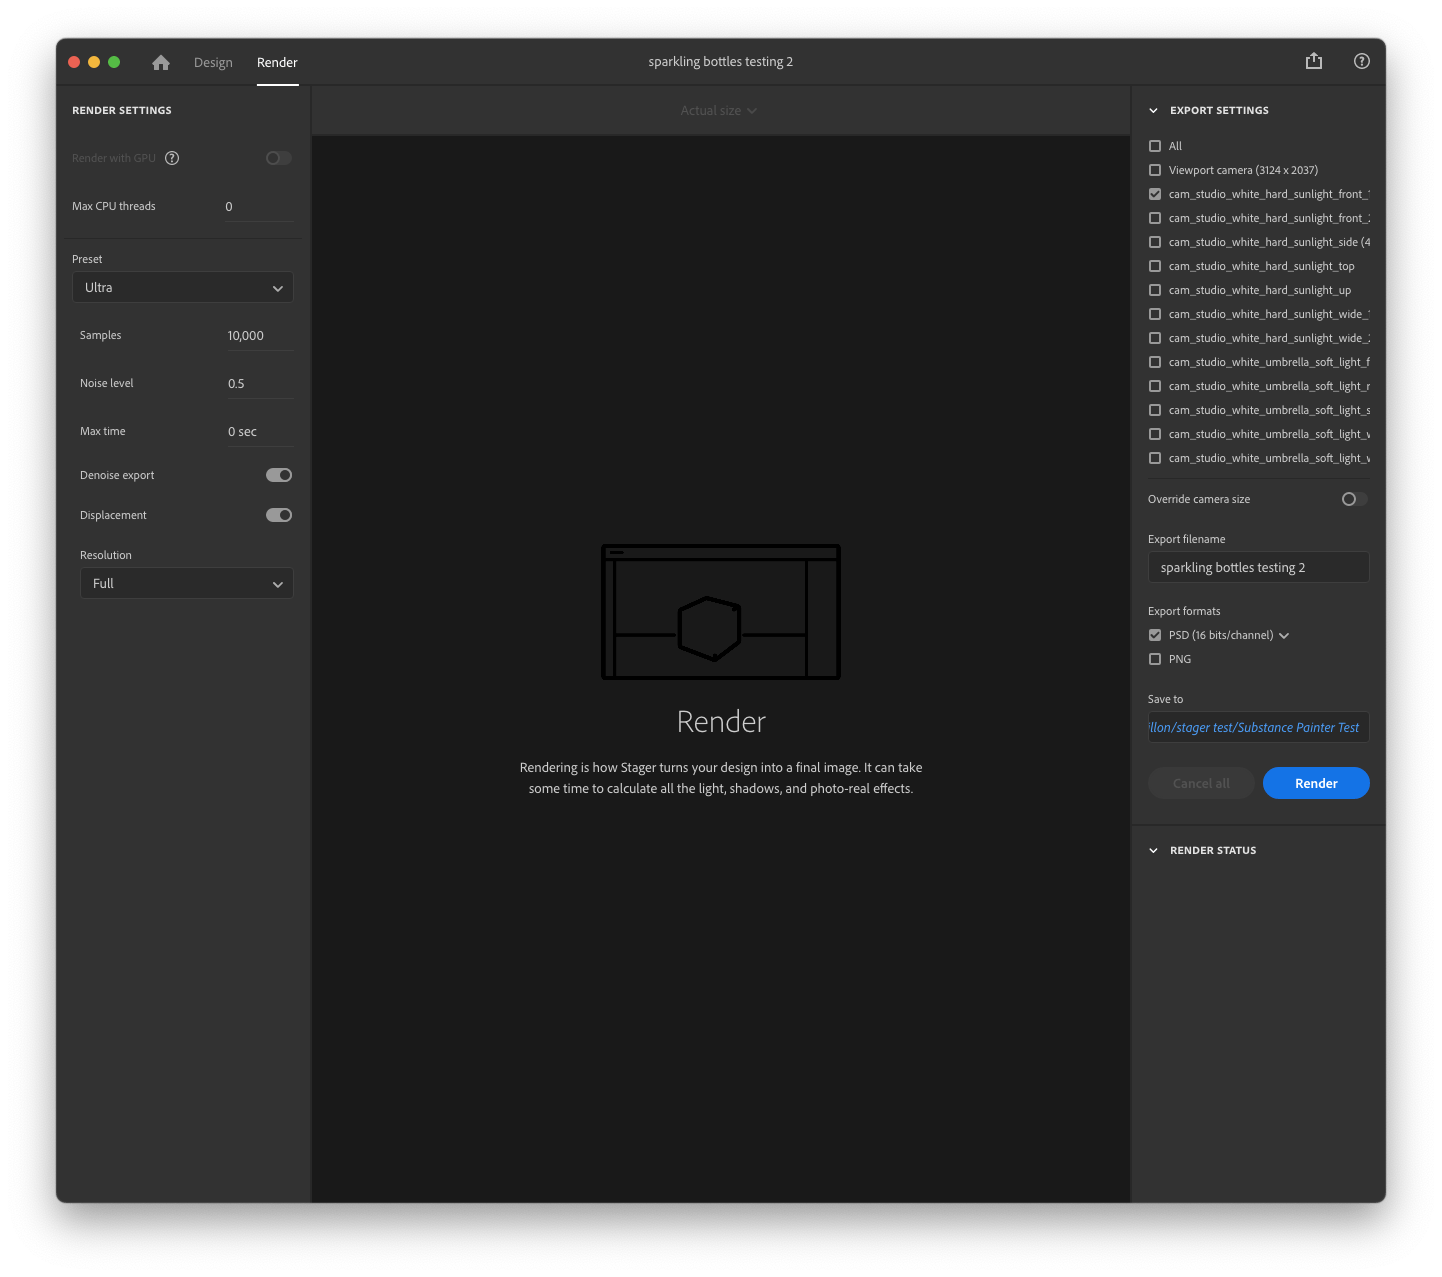Uncheck the PSD export format
1442x1277 pixels.
coord(1155,635)
